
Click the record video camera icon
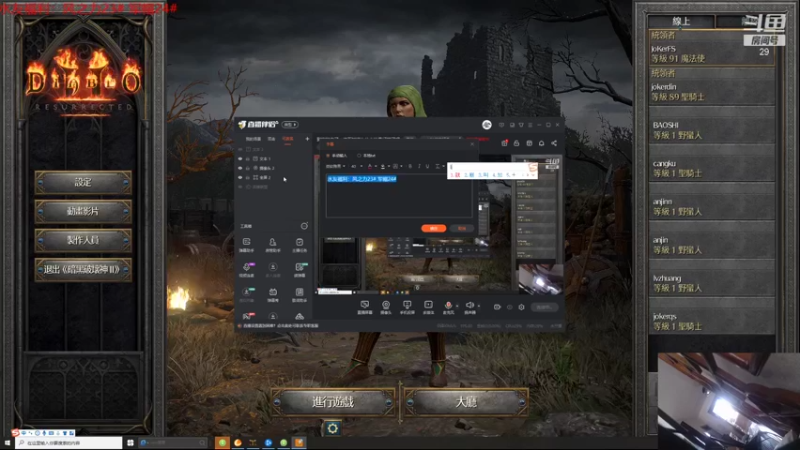[x=497, y=307]
